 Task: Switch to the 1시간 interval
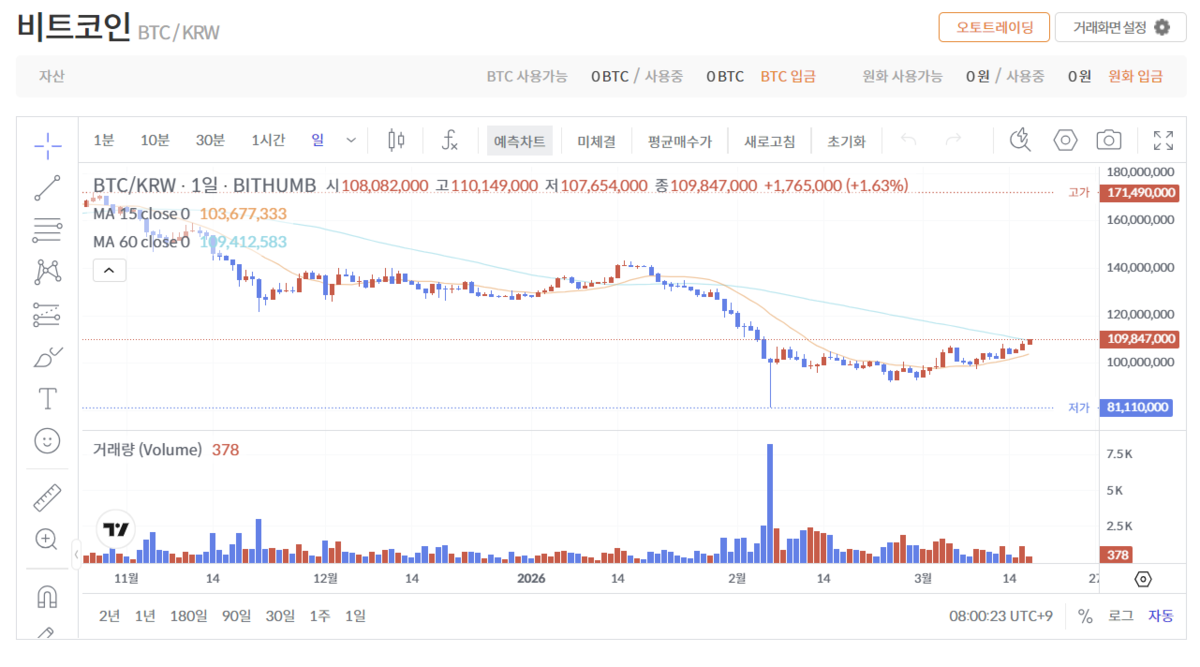268,140
